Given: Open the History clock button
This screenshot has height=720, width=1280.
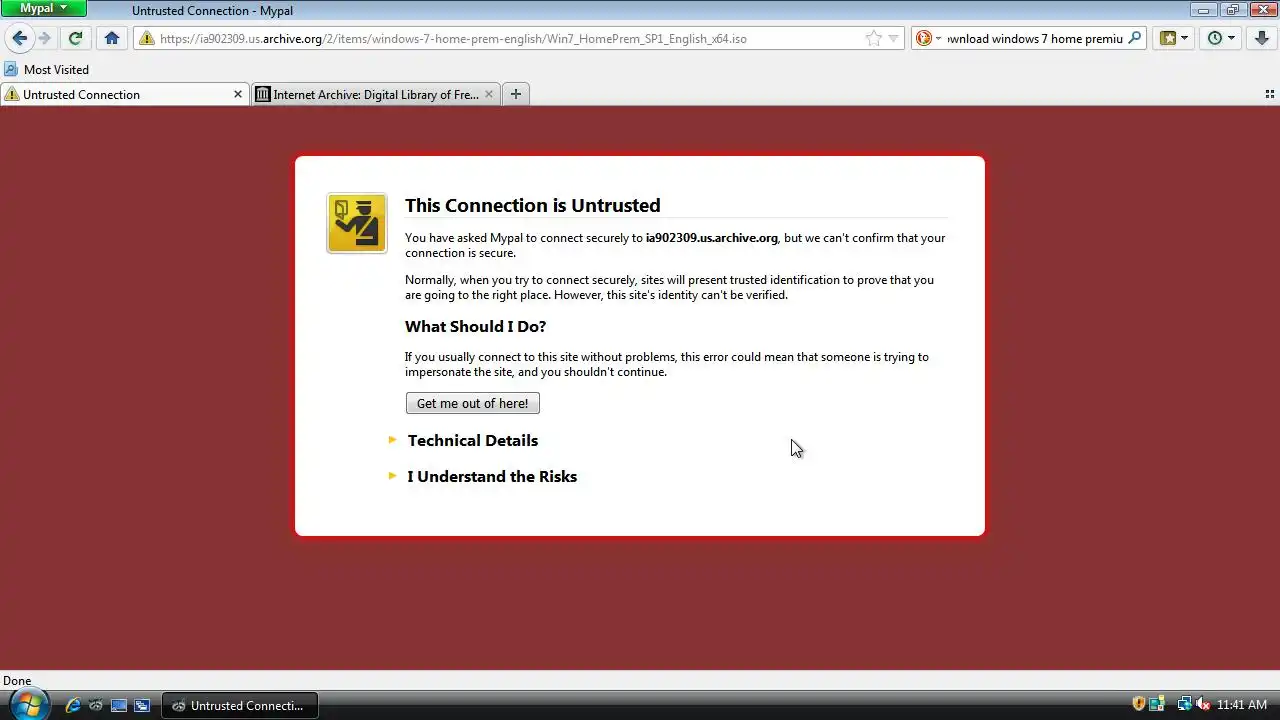Looking at the screenshot, I should (1215, 38).
